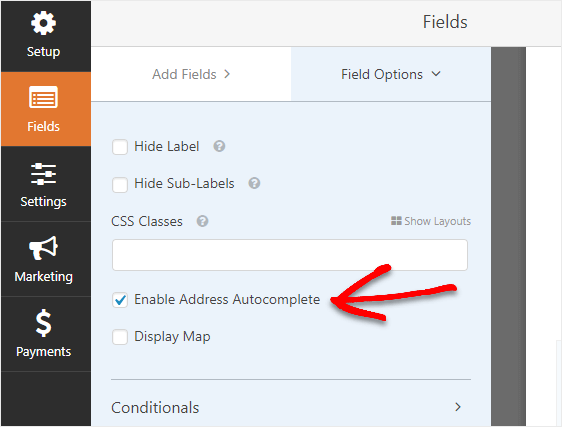Select the Fields form icon in sidebar
This screenshot has width=562, height=427.
pyautogui.click(x=43, y=97)
